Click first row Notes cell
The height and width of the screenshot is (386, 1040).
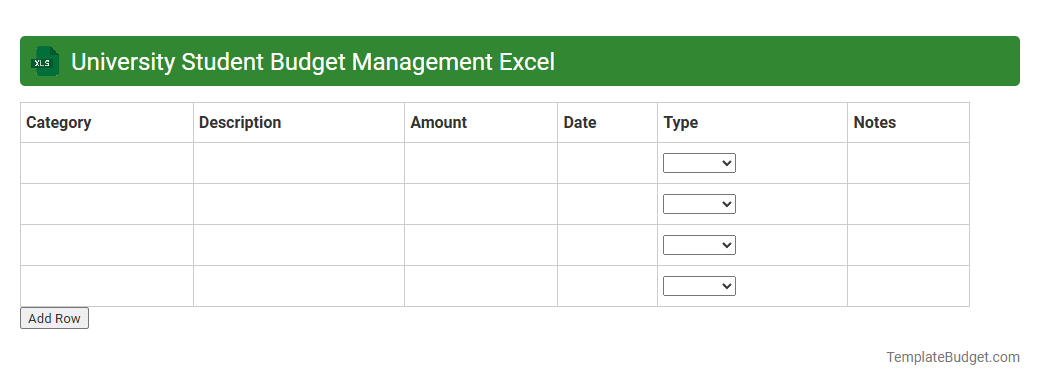coord(909,163)
